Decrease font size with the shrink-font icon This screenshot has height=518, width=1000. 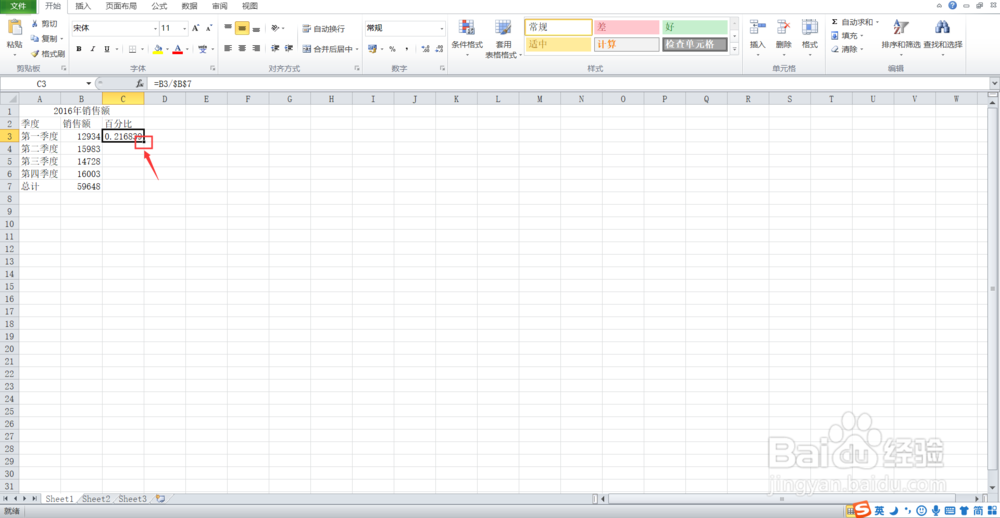209,29
